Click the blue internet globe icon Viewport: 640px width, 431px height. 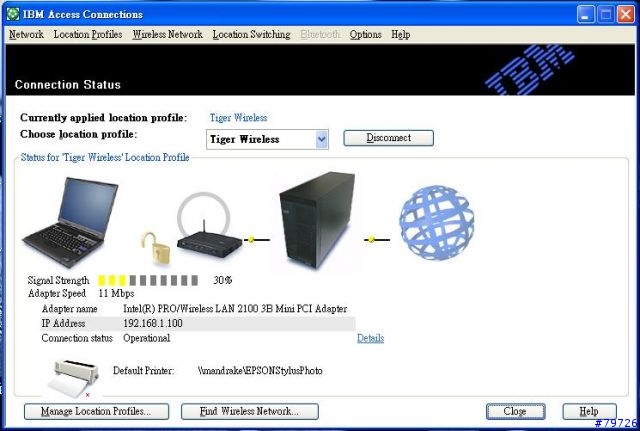[x=436, y=222]
